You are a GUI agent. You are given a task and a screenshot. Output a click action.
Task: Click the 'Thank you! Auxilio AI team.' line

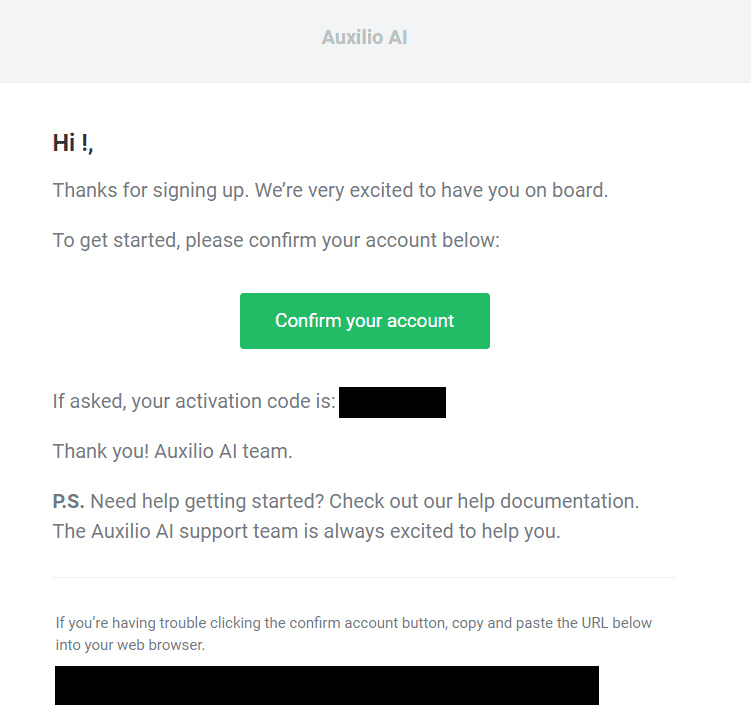click(x=172, y=452)
